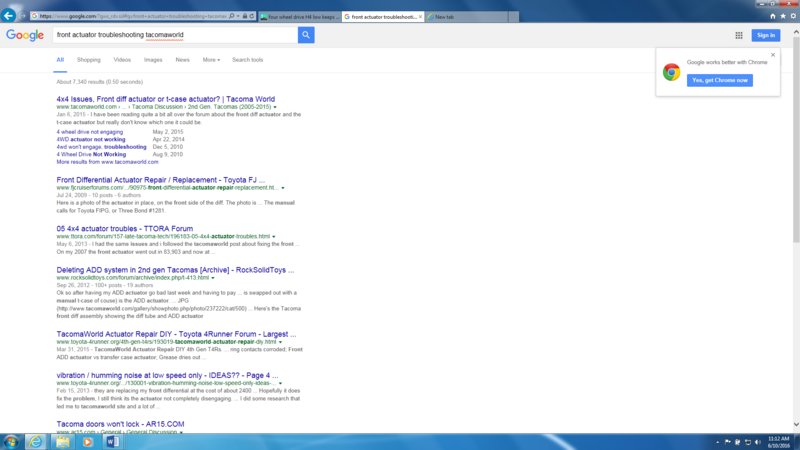Click the Google logo
This screenshot has width=800, height=450.
[25, 35]
